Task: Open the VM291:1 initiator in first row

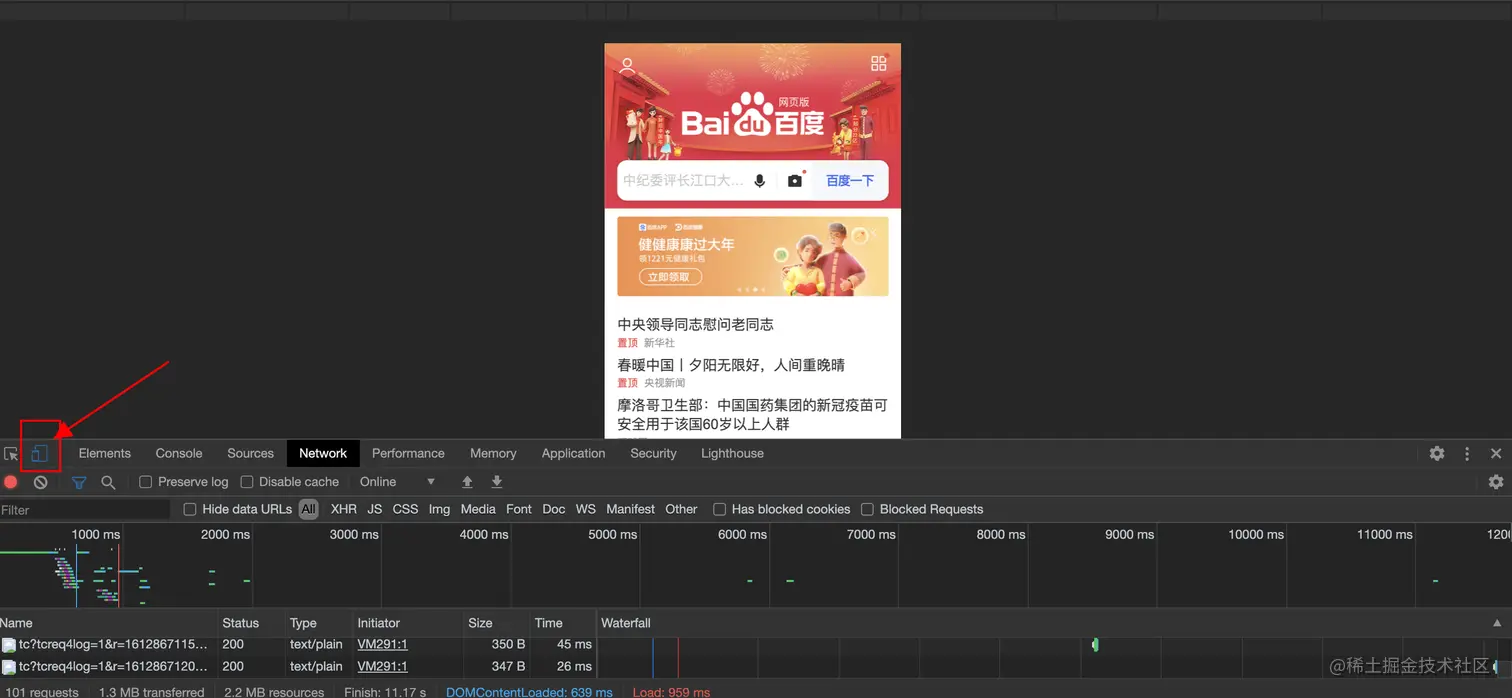Action: point(382,644)
